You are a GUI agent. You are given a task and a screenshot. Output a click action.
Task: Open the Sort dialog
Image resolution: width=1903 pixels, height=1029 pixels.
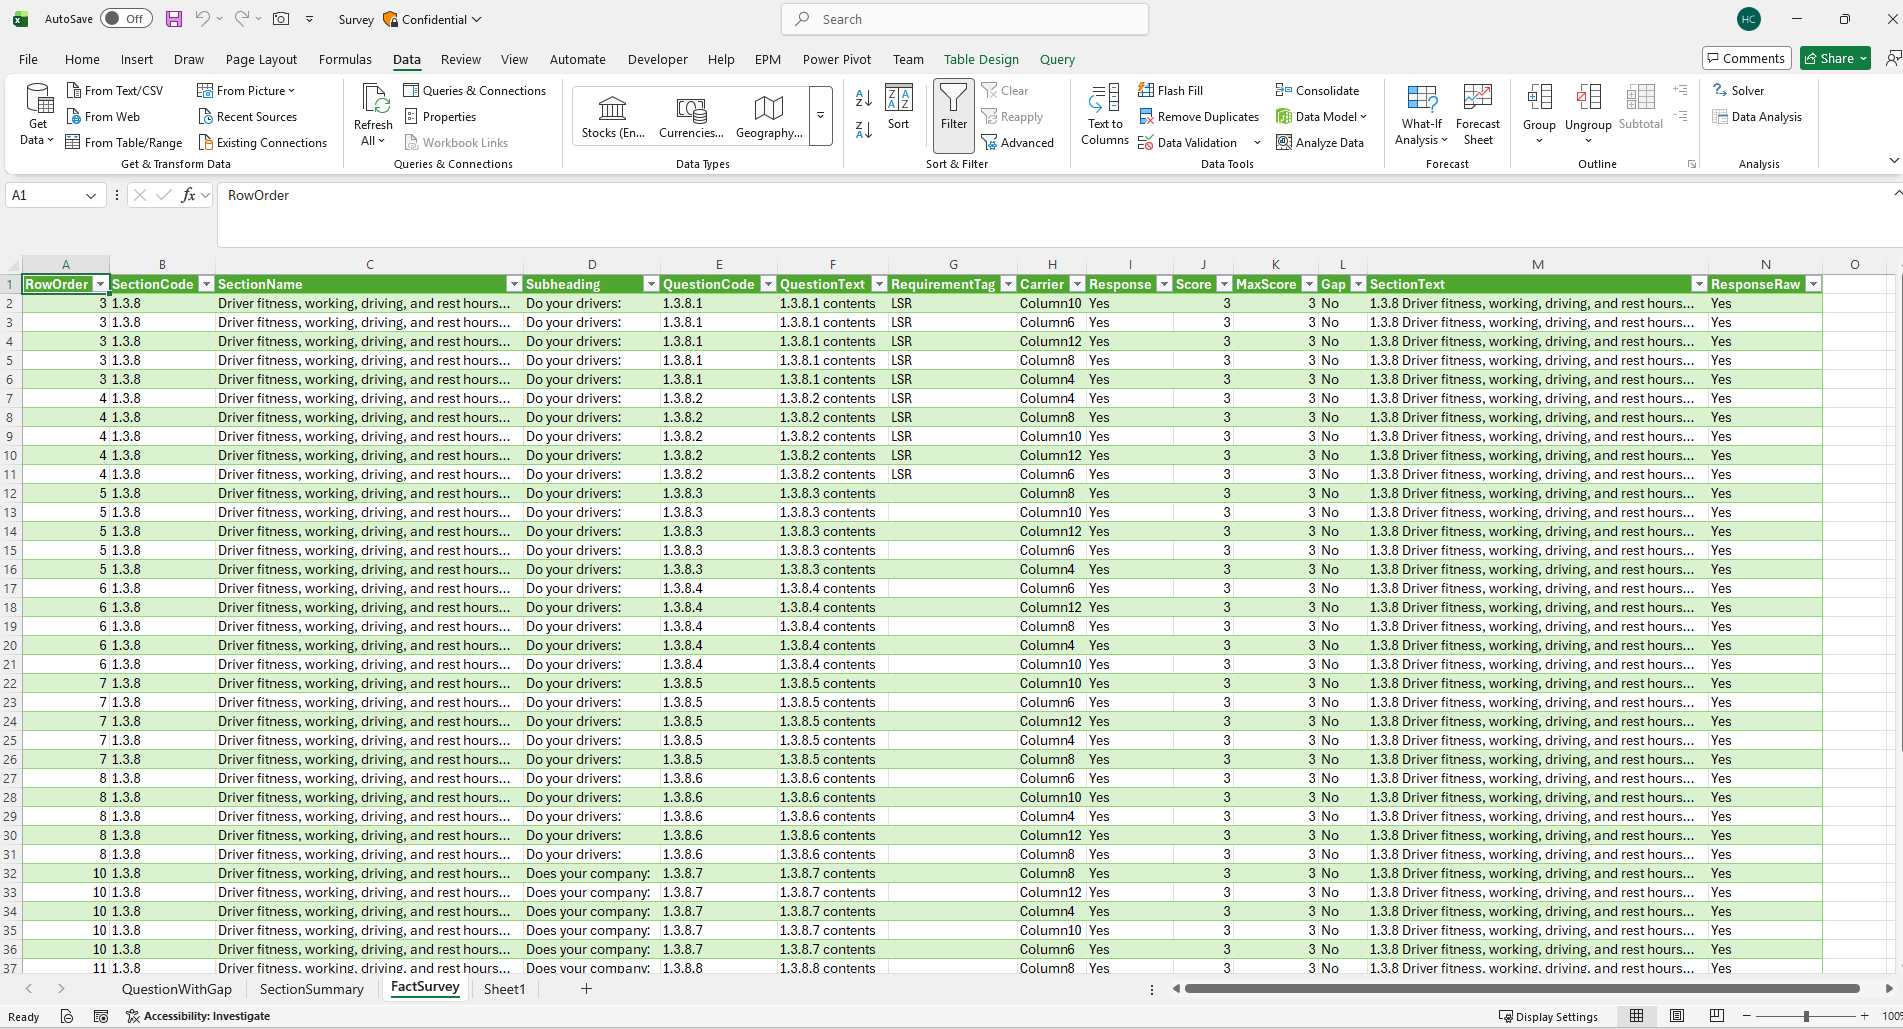[898, 107]
